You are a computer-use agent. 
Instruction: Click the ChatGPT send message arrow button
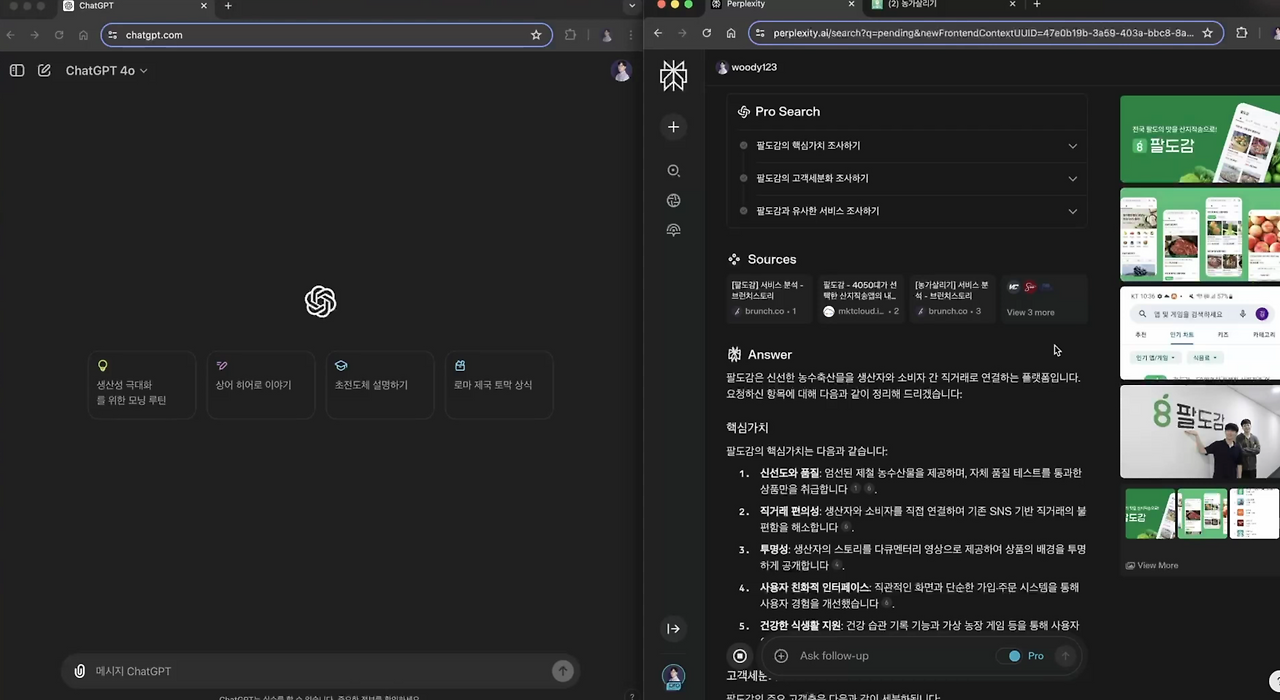563,671
